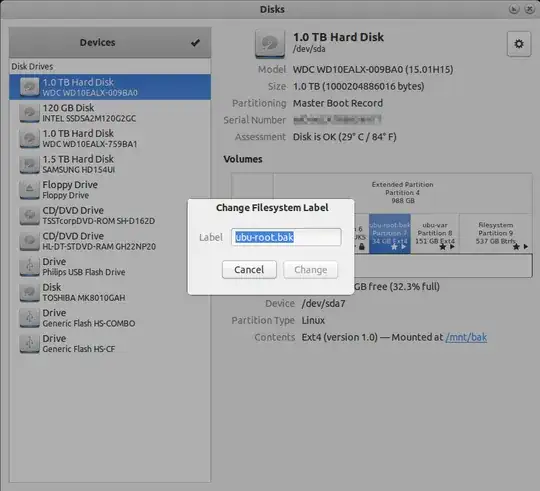Click the star icon on Partition 9

(x=516, y=247)
